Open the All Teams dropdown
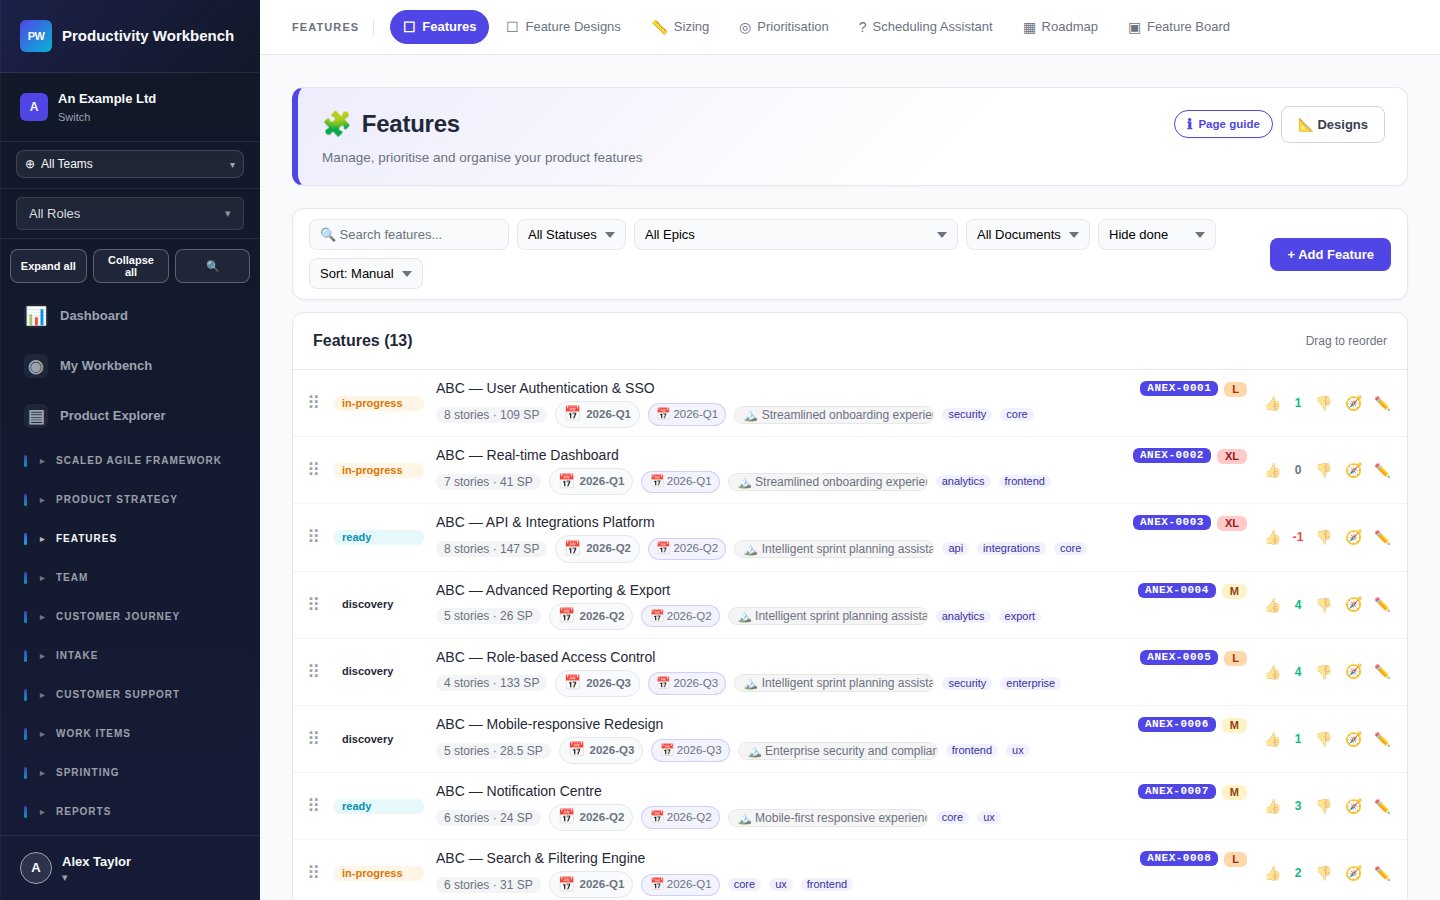1440x900 pixels. click(130, 164)
